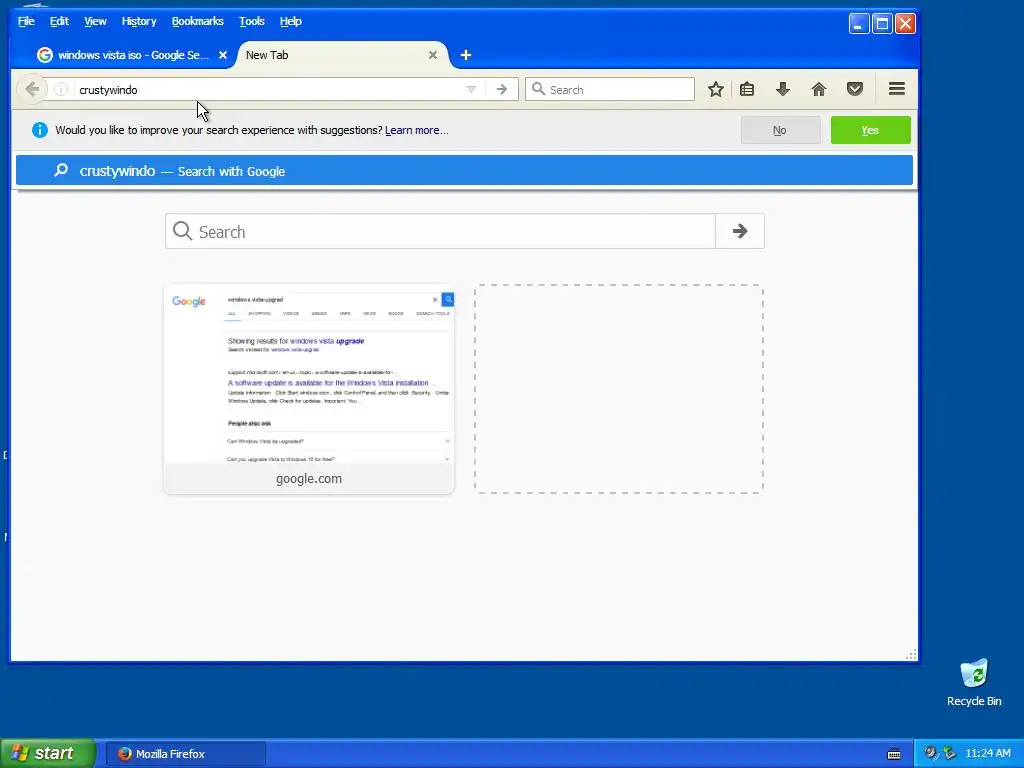Open the Recycle Bin desktop icon
Screen dimensions: 1024x768
pyautogui.click(x=974, y=682)
